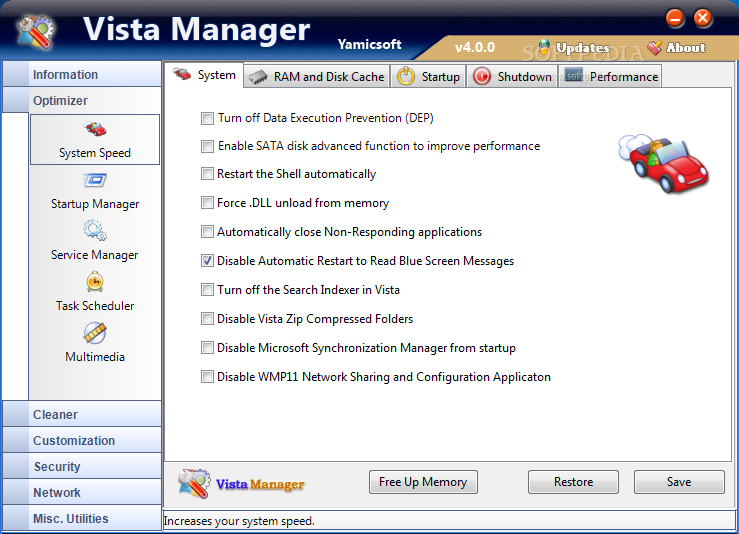Open the Performance tab
Image resolution: width=739 pixels, height=534 pixels.
click(610, 76)
